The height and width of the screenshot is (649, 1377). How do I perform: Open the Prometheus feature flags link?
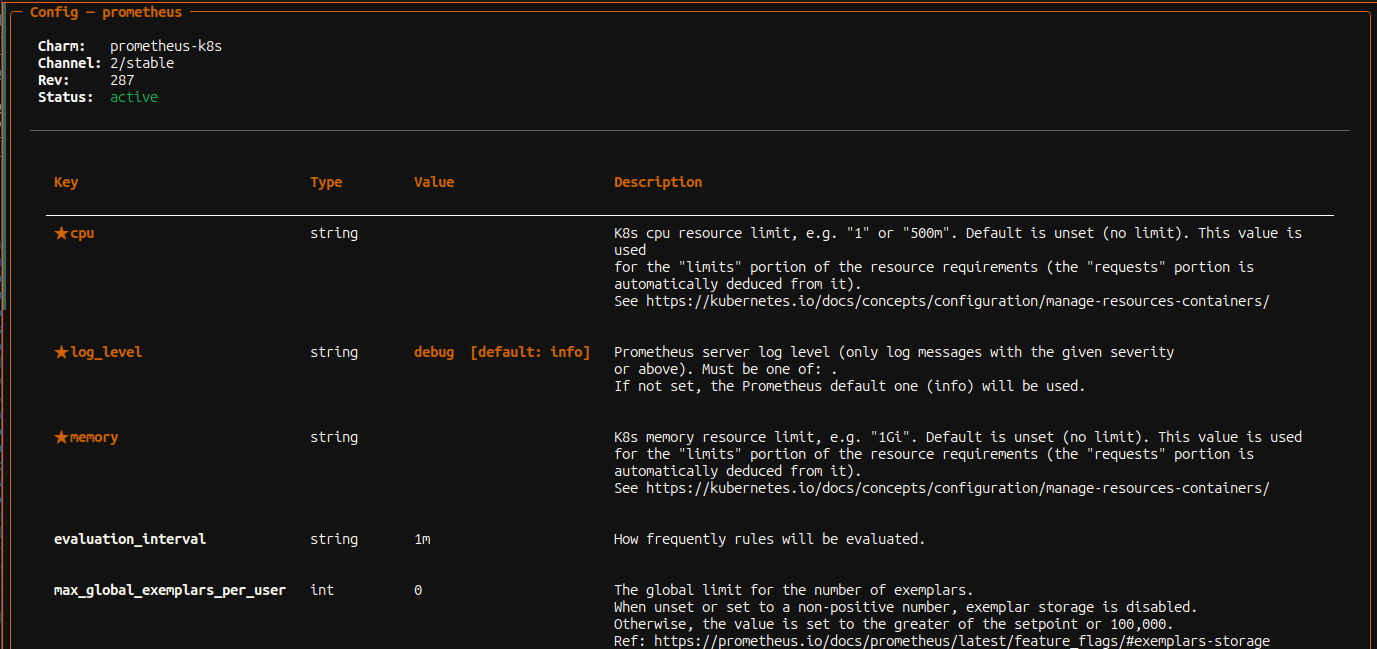(957, 641)
